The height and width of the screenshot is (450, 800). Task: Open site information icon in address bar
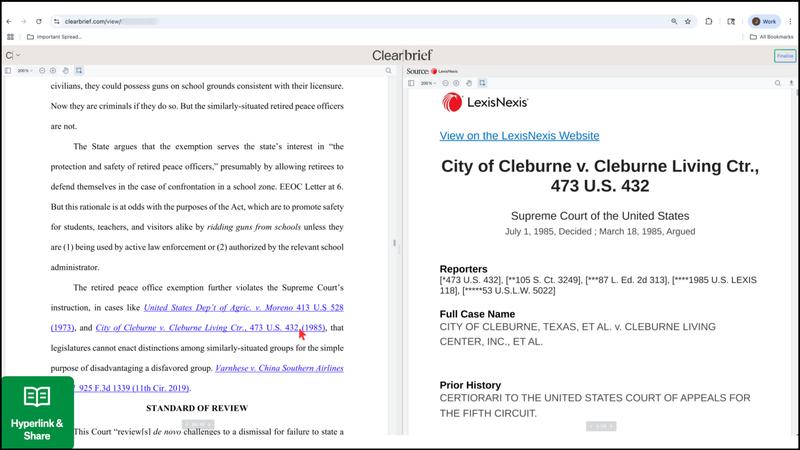pyautogui.click(x=57, y=21)
